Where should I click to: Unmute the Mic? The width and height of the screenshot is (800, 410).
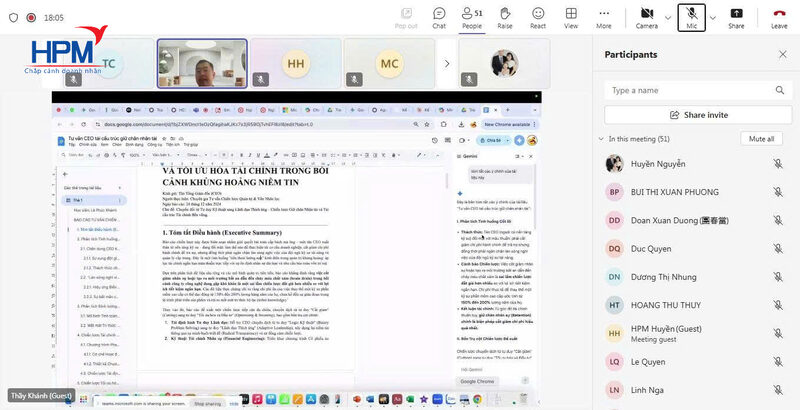pos(692,17)
